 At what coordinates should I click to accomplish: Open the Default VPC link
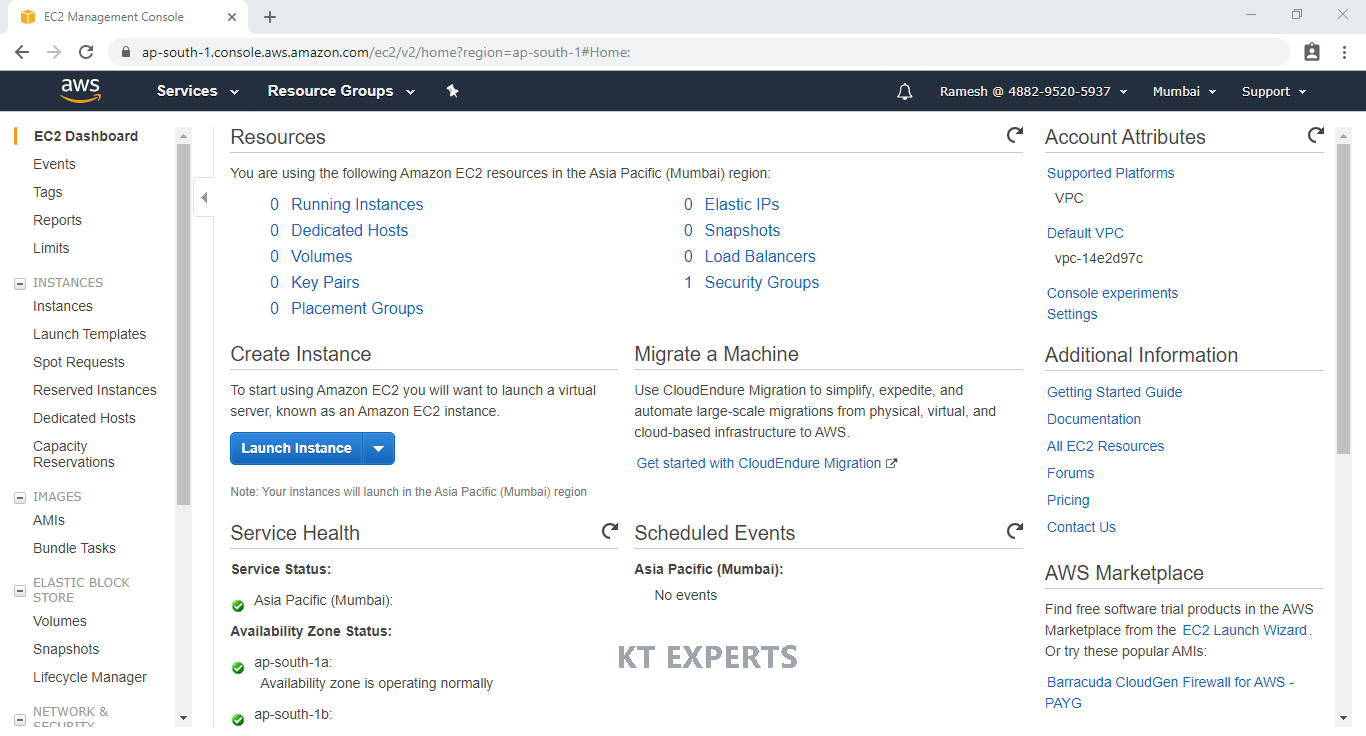pyautogui.click(x=1085, y=233)
